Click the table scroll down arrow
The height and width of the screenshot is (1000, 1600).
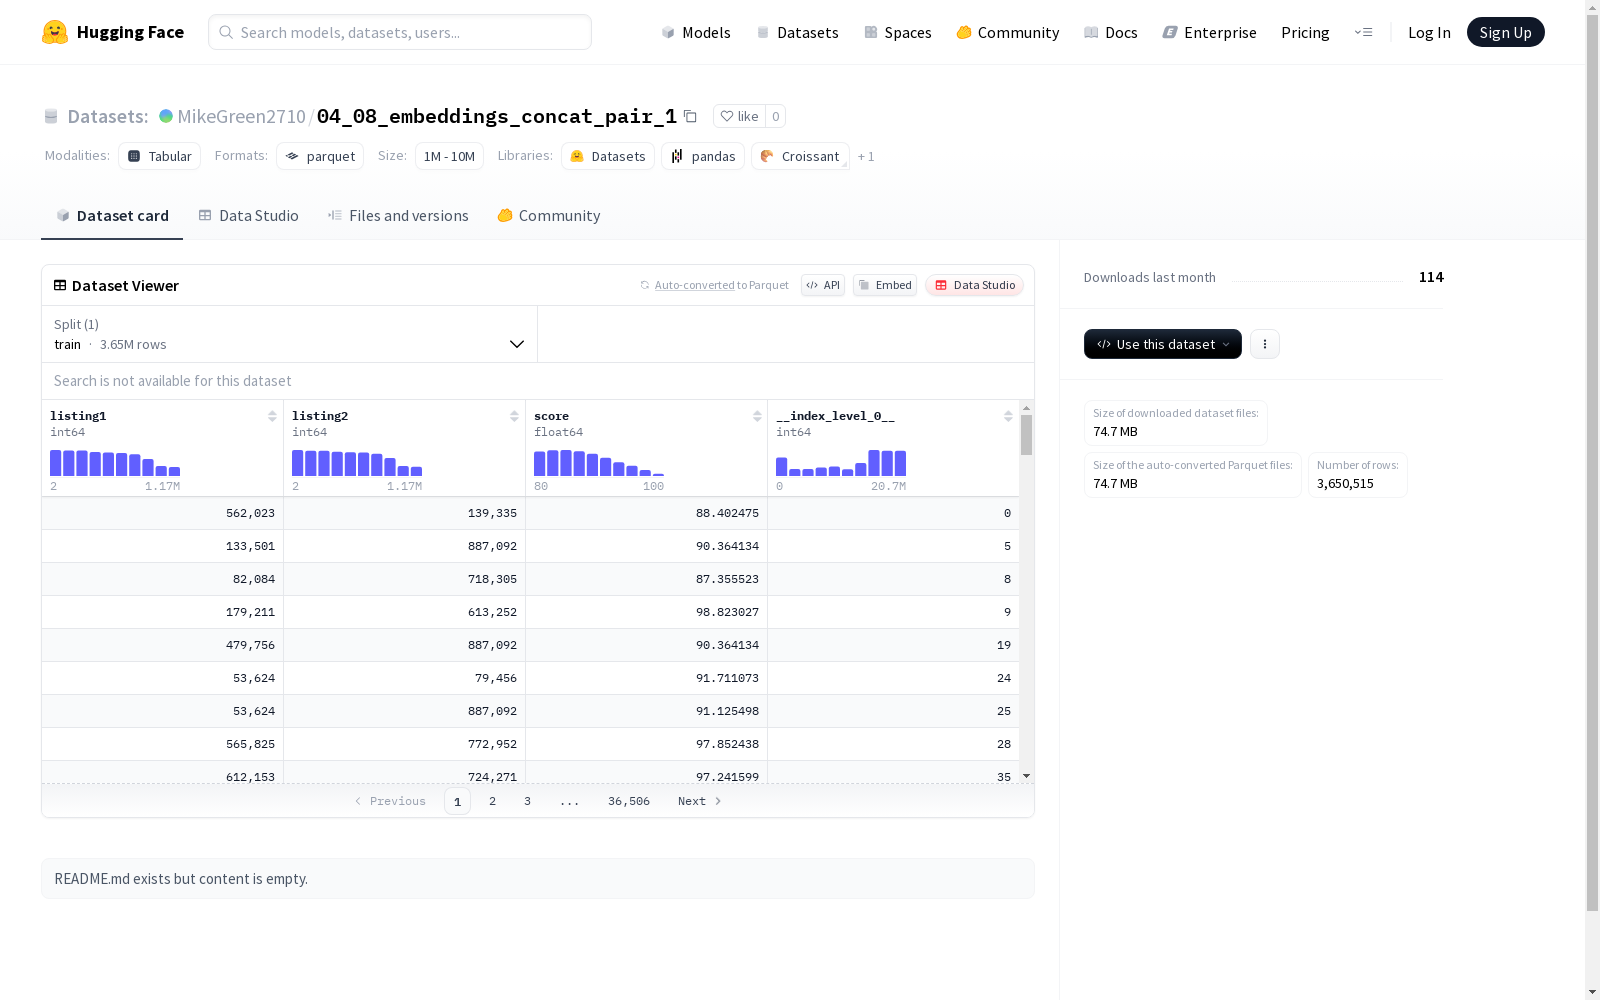1026,776
